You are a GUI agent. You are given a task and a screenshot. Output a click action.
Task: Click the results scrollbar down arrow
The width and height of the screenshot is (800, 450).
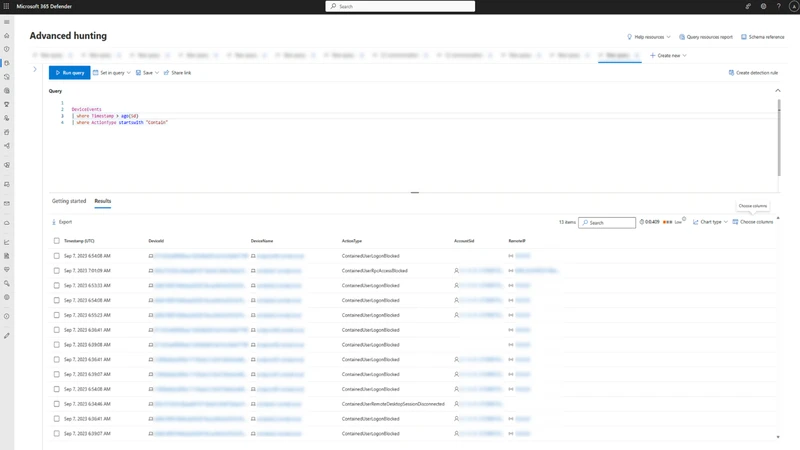click(x=778, y=437)
